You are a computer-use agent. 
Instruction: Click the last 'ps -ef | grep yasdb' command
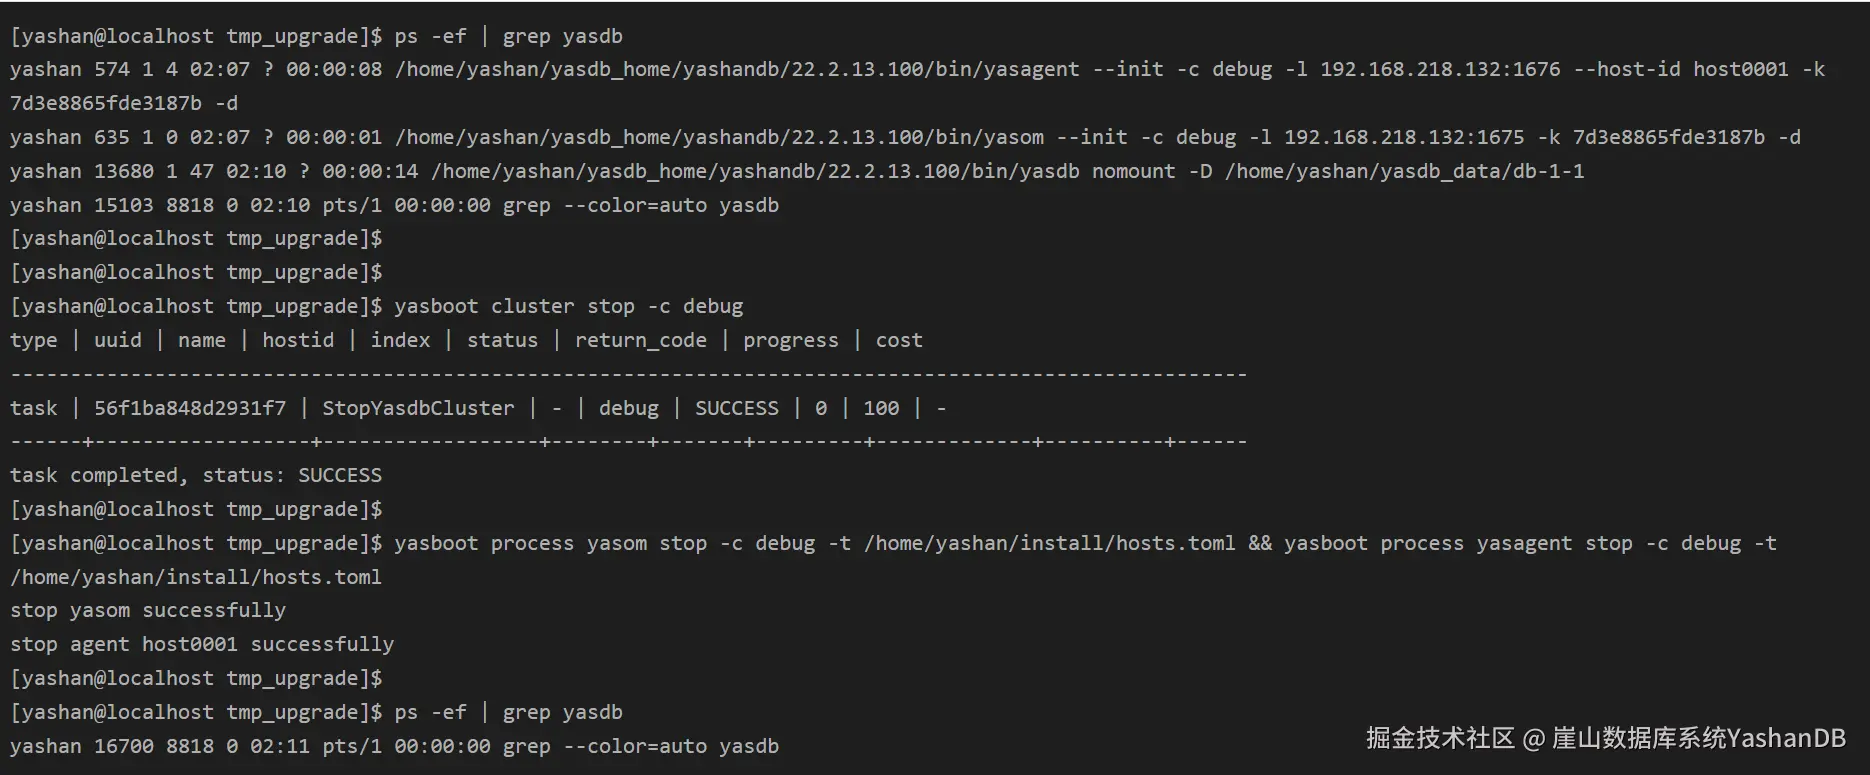point(508,712)
